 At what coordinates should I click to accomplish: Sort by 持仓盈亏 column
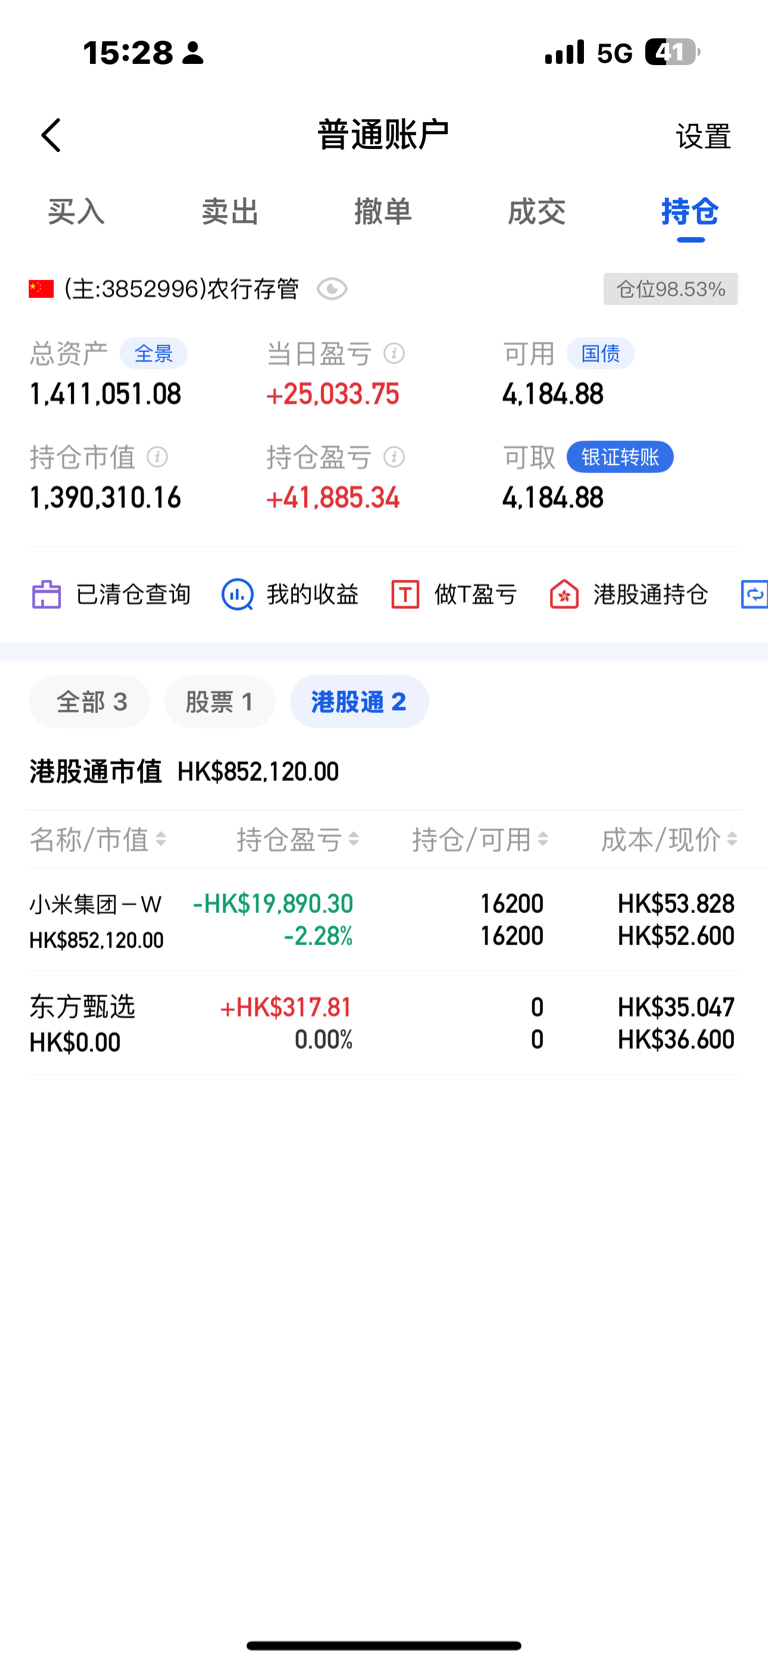298,839
